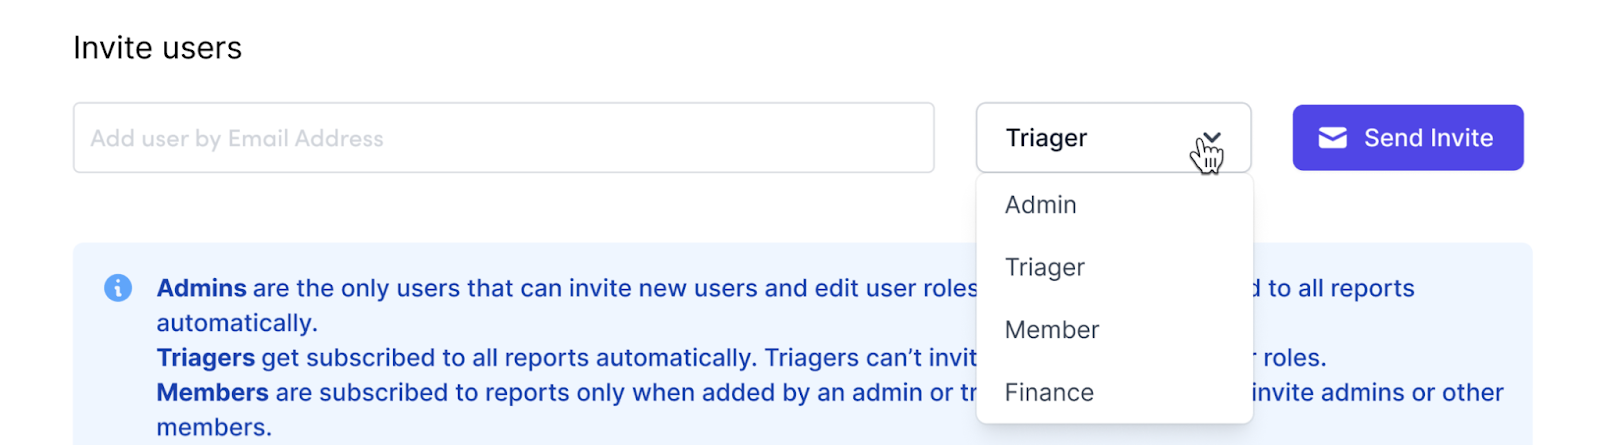Click the Send Invite label text
Viewport: 1600px width, 445px height.
coord(1428,138)
